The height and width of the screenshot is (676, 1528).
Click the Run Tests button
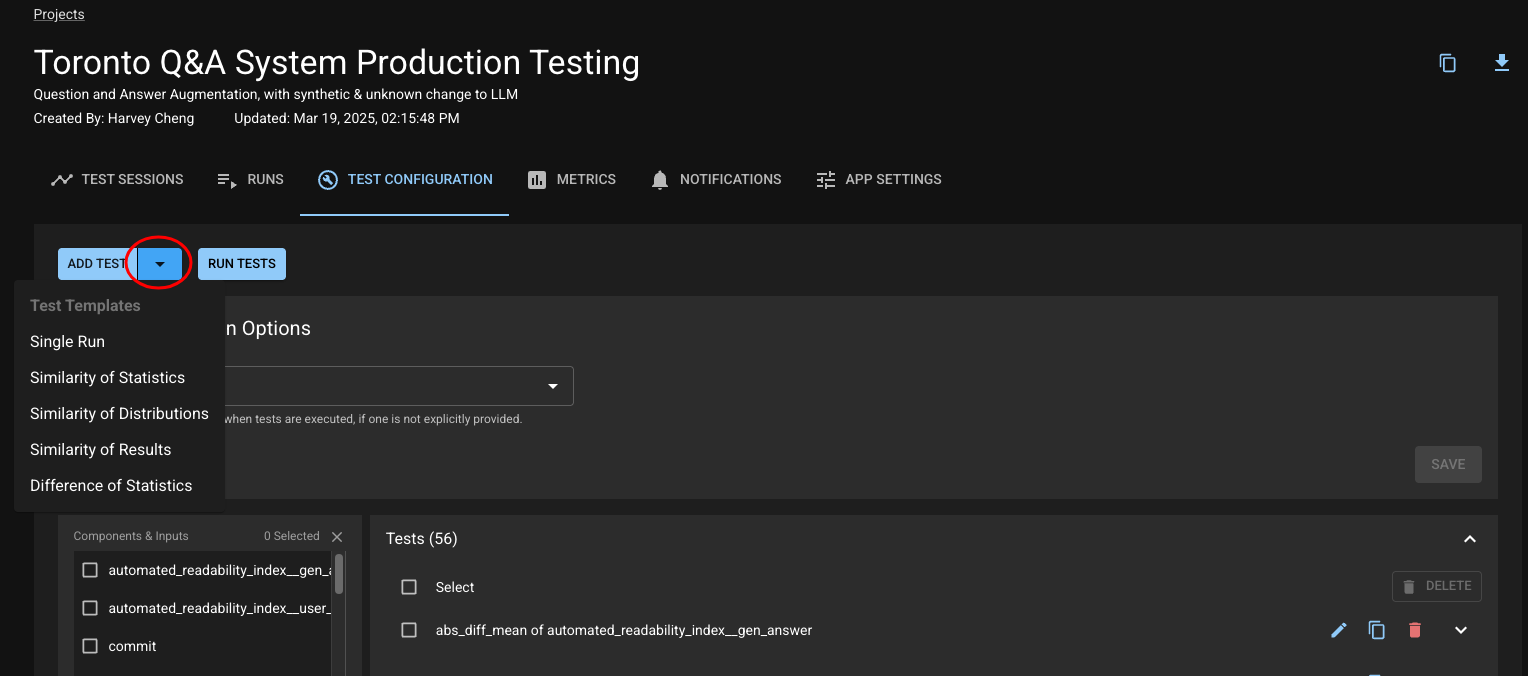click(242, 264)
